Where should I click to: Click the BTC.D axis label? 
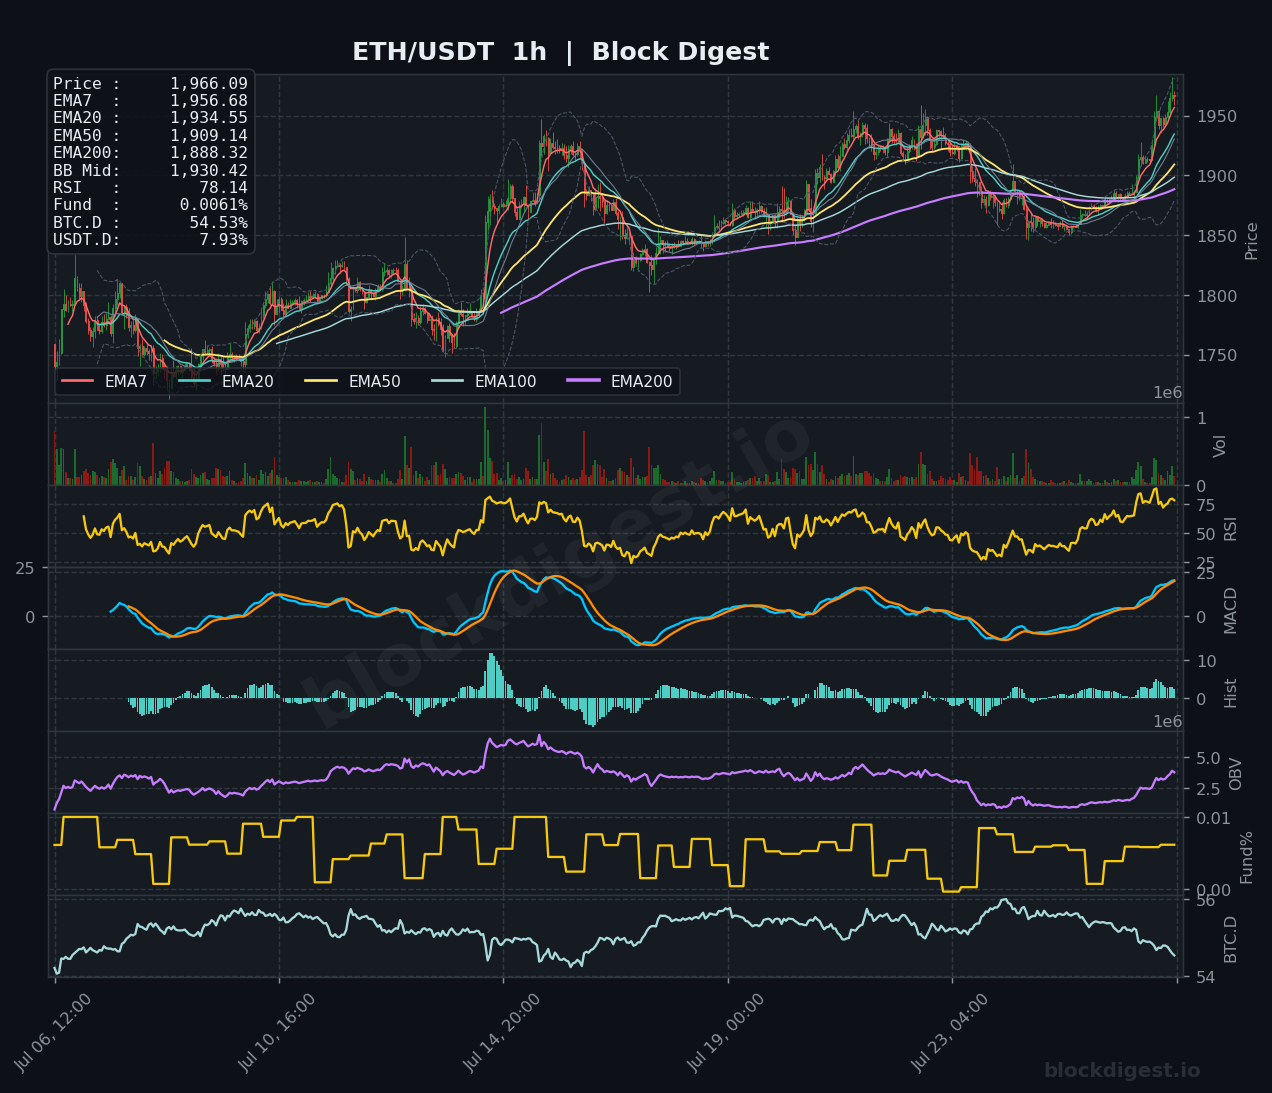click(x=1230, y=939)
